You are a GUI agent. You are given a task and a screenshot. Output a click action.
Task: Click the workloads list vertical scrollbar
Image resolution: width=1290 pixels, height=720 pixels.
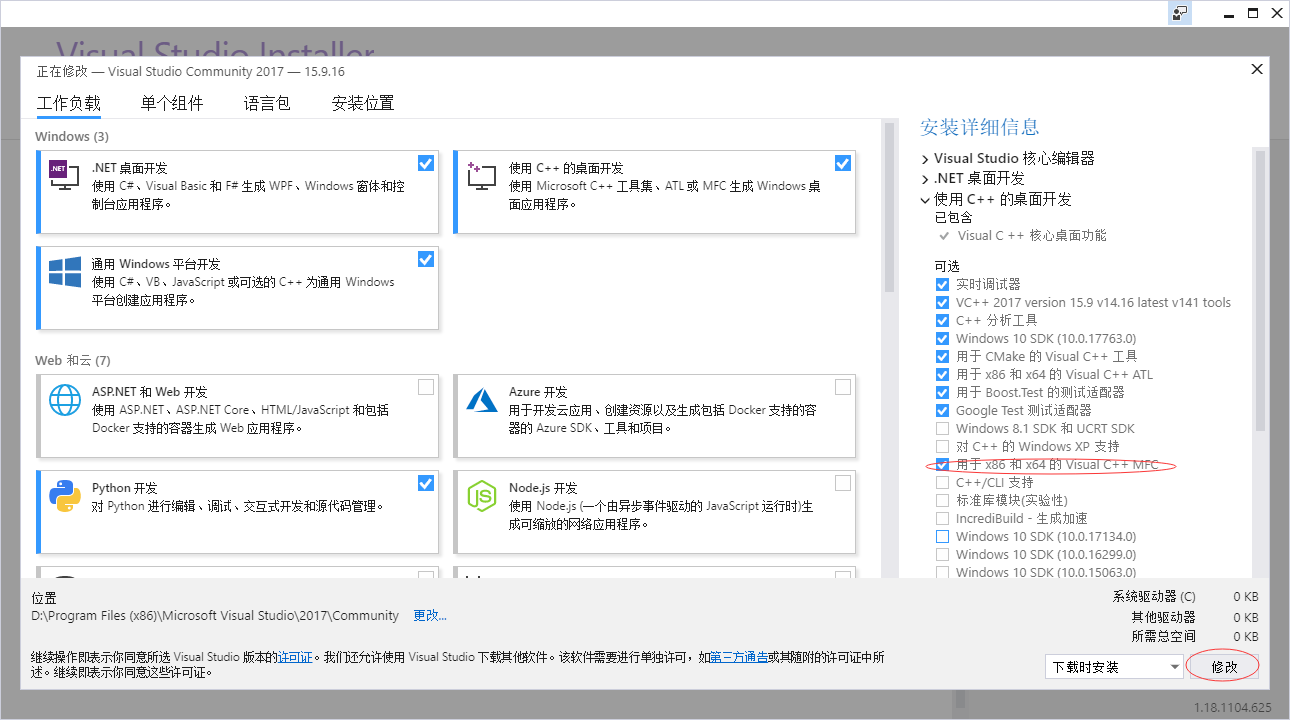click(888, 210)
